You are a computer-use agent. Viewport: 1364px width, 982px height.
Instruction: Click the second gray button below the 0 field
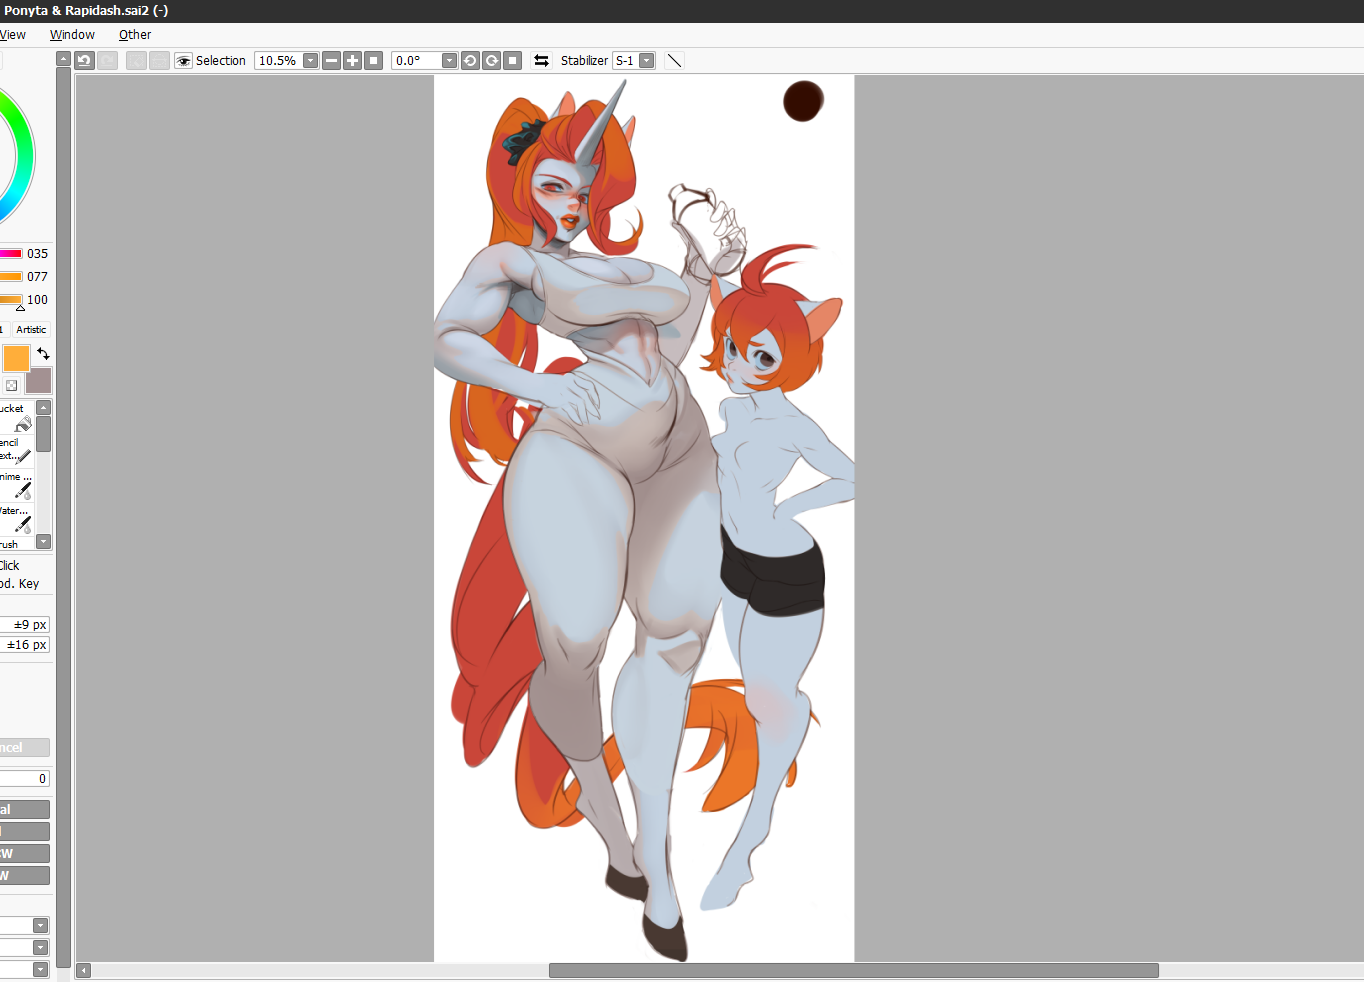pos(24,831)
